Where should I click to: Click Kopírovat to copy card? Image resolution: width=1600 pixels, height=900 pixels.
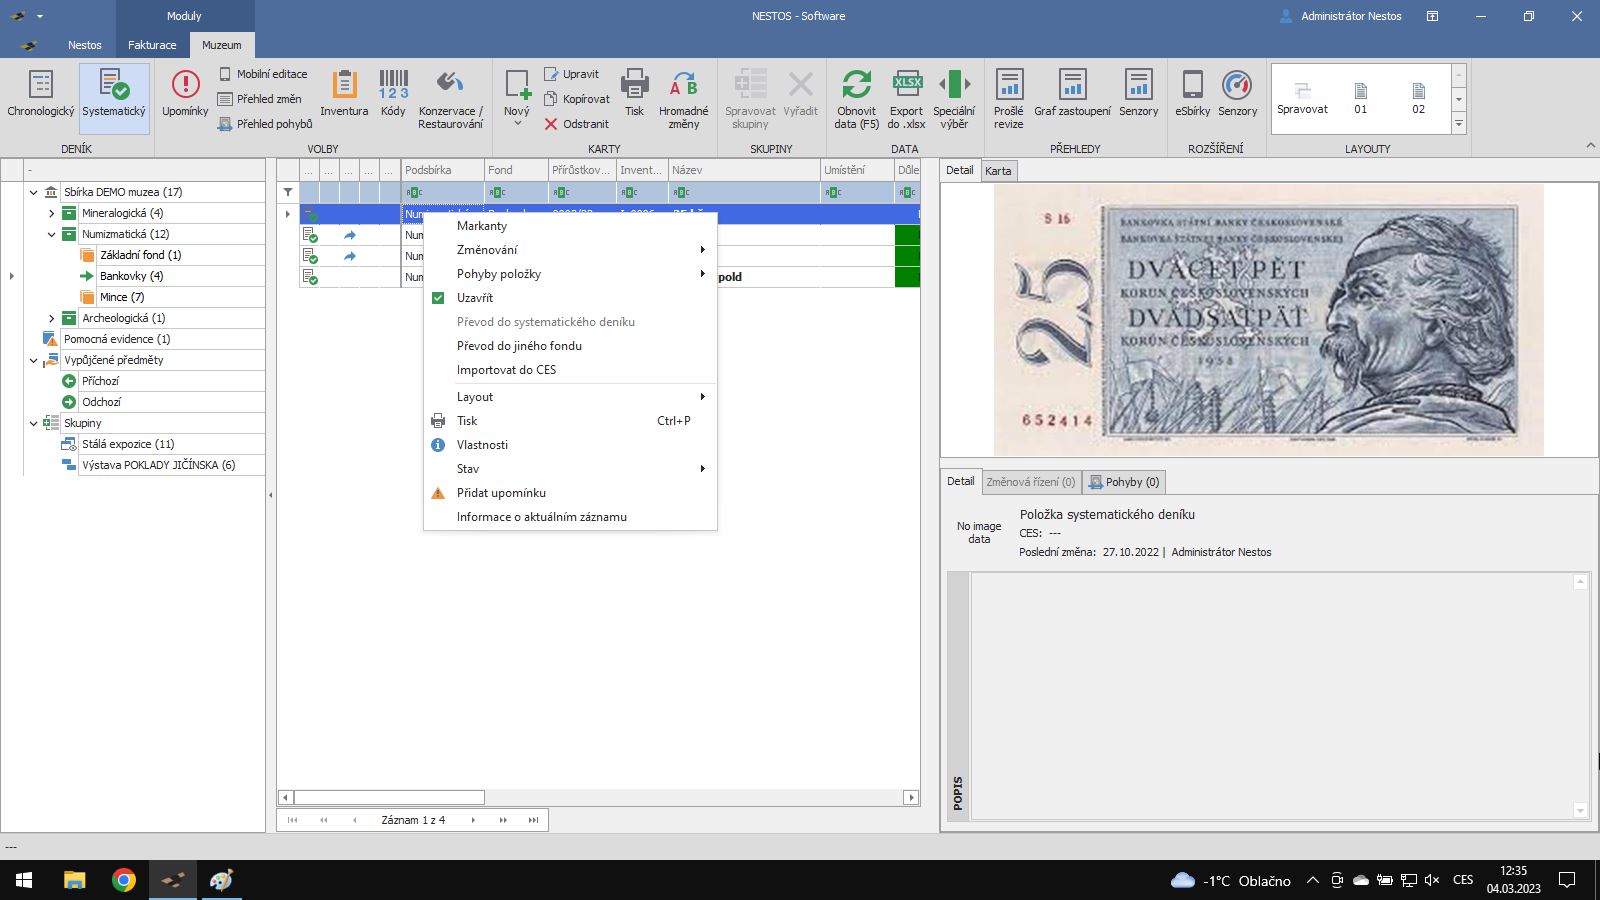click(577, 99)
